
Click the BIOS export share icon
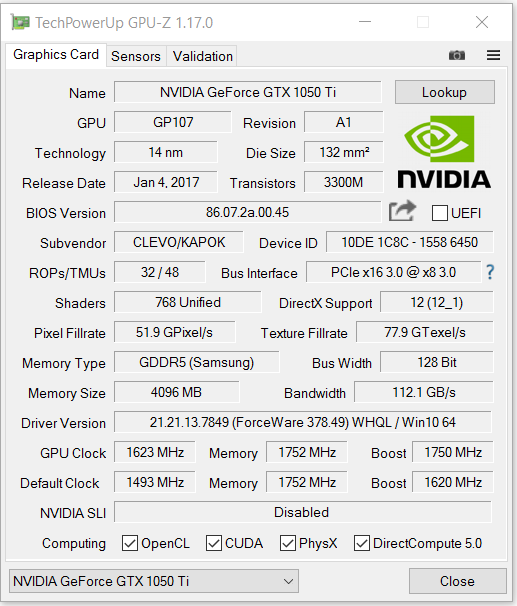coord(402,211)
